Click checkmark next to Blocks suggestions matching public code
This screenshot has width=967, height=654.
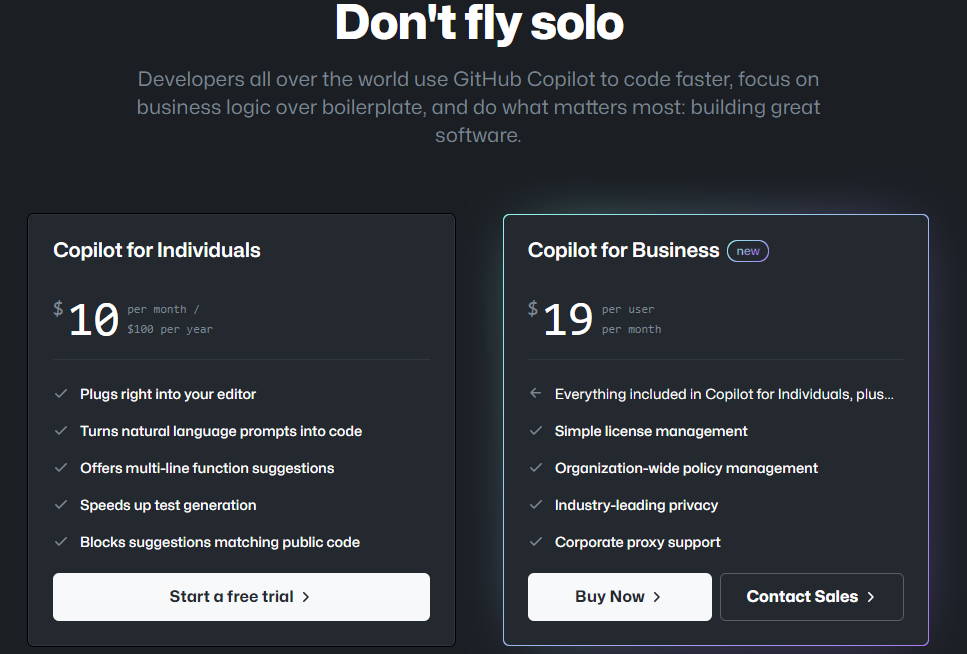coord(61,542)
